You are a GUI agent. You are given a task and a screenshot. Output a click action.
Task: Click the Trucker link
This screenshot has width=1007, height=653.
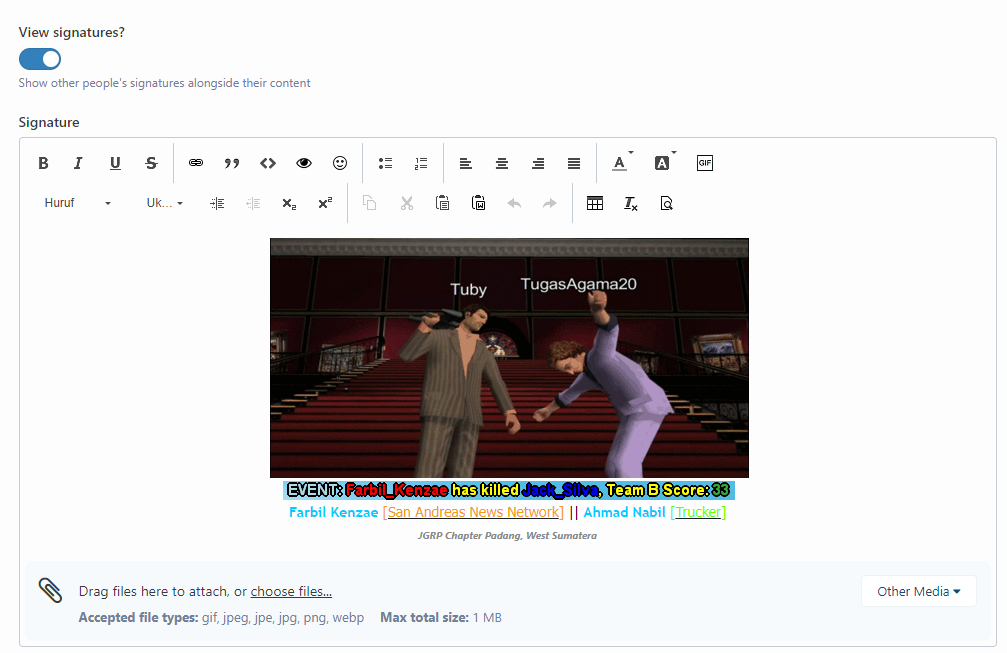698,512
